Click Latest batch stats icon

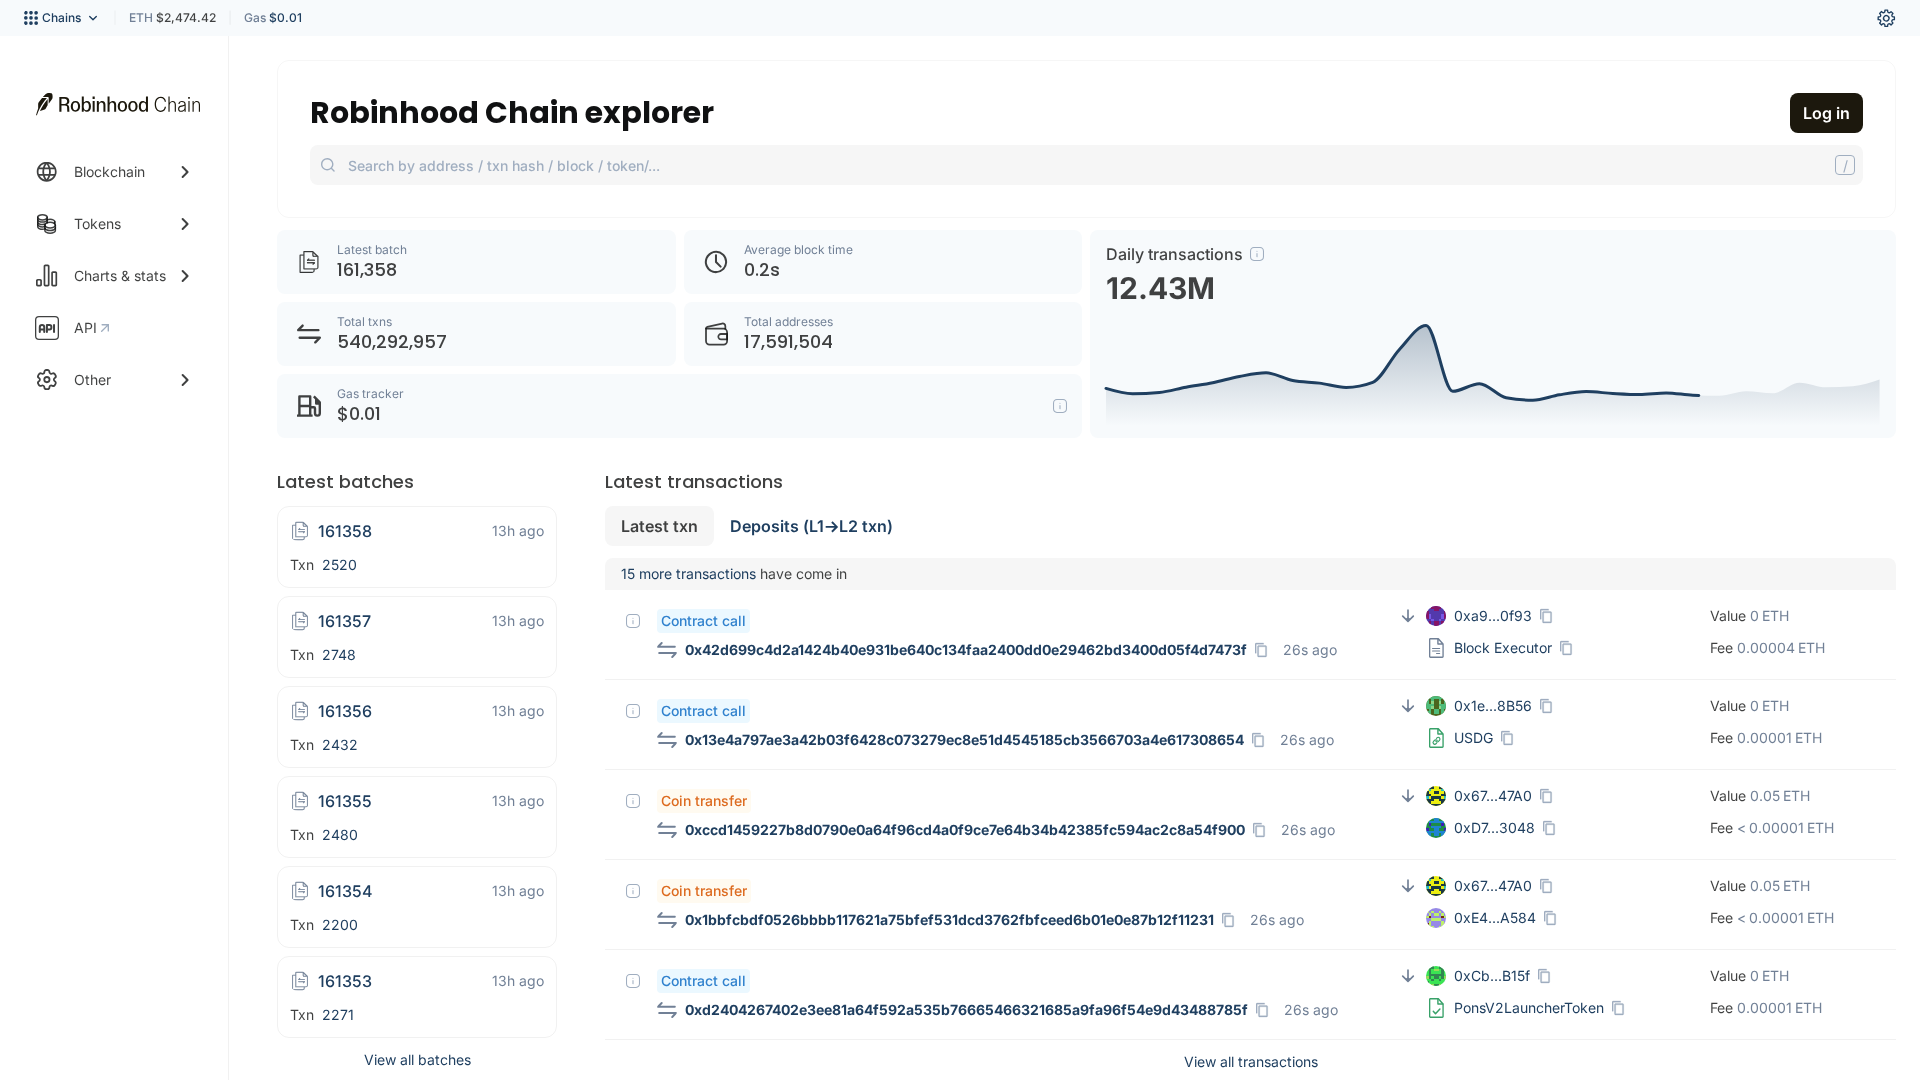[309, 262]
